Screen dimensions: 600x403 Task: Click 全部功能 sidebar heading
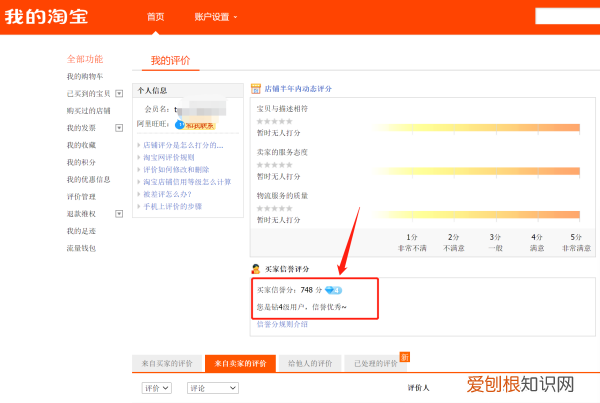pos(85,59)
